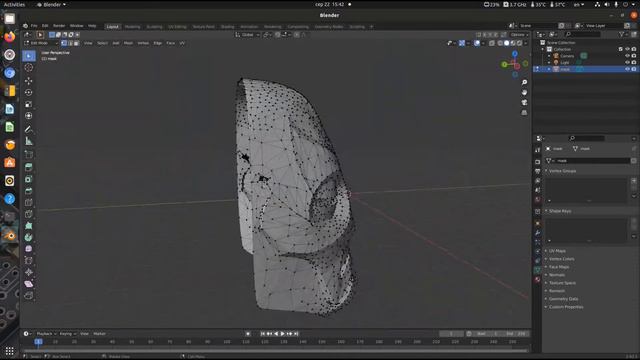Toggle X-ray display in viewport header
Viewport: 640px width, 360px height.
[x=492, y=43]
